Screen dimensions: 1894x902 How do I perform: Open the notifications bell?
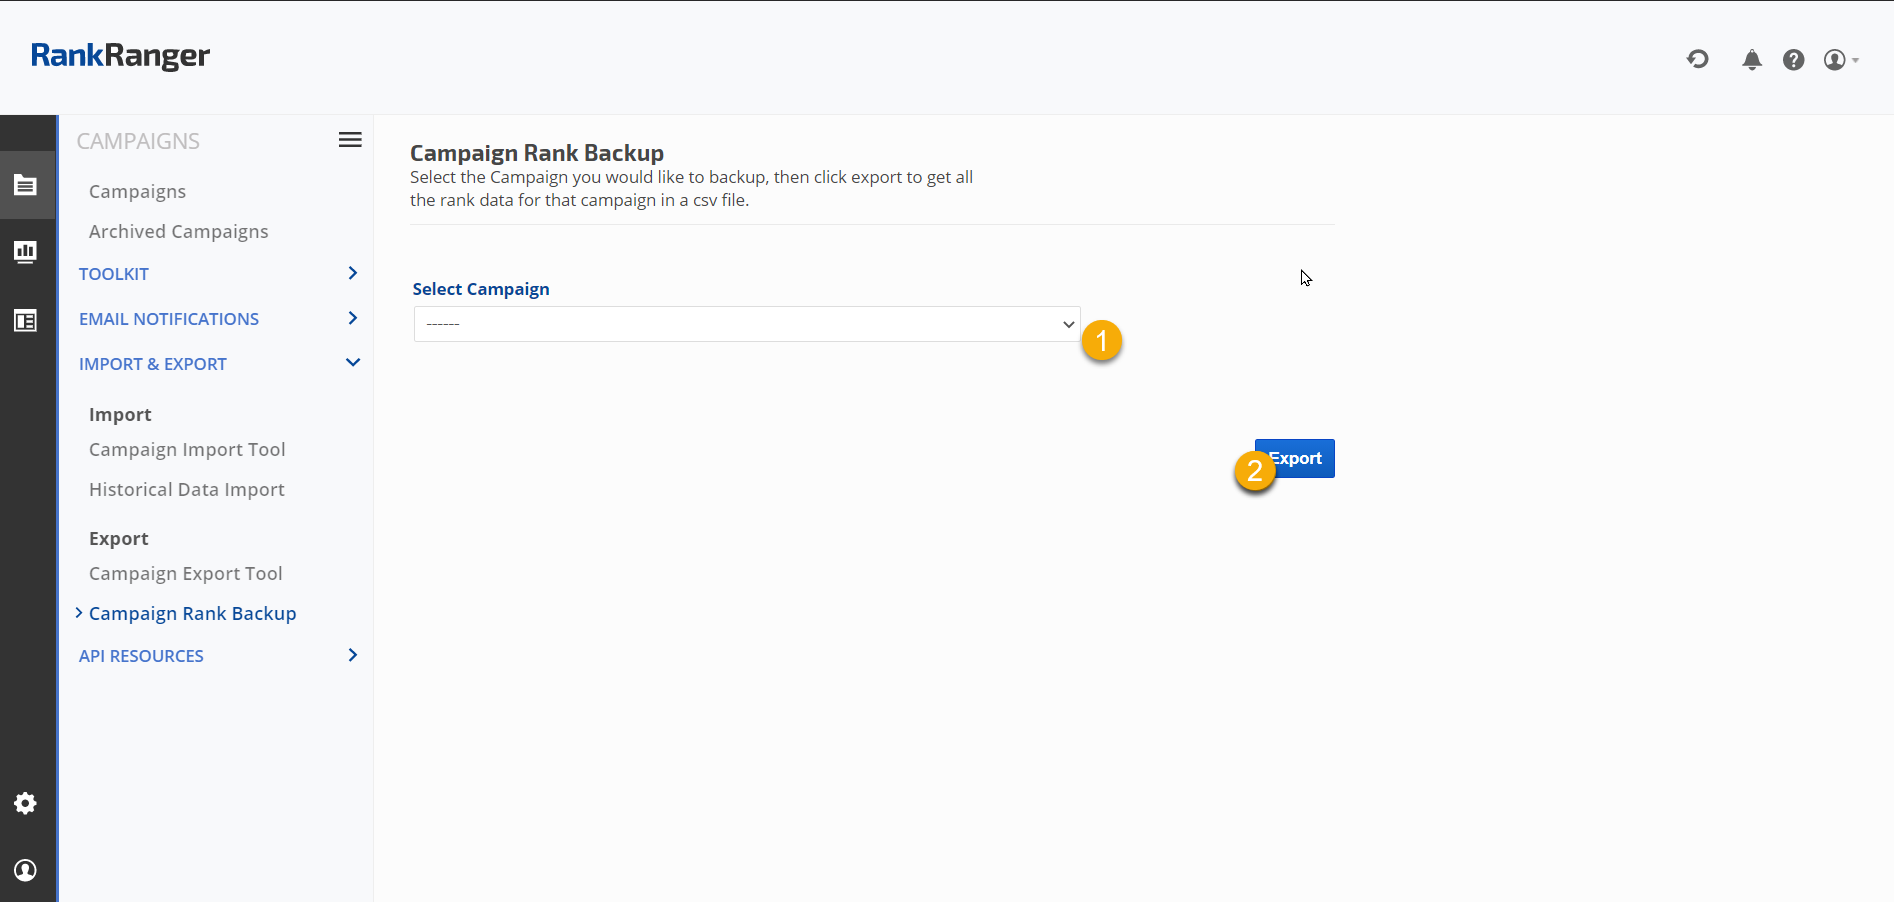[x=1751, y=60]
